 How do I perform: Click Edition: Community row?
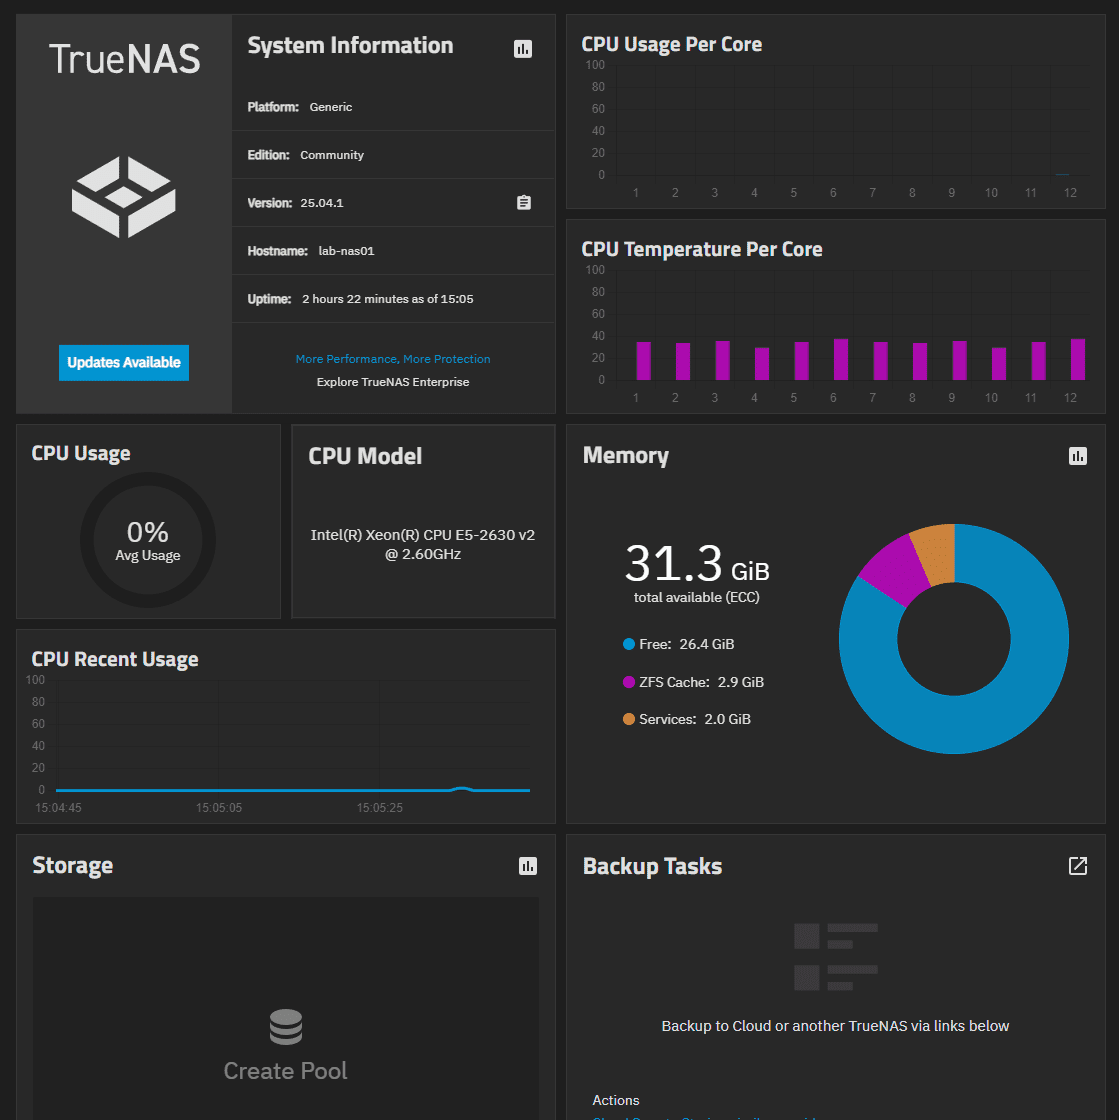click(x=393, y=155)
